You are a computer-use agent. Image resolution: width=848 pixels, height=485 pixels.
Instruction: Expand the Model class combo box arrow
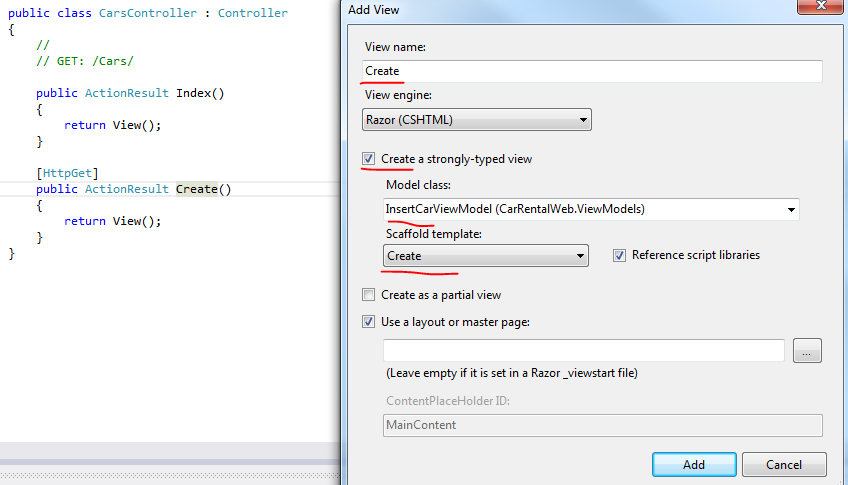pos(791,209)
